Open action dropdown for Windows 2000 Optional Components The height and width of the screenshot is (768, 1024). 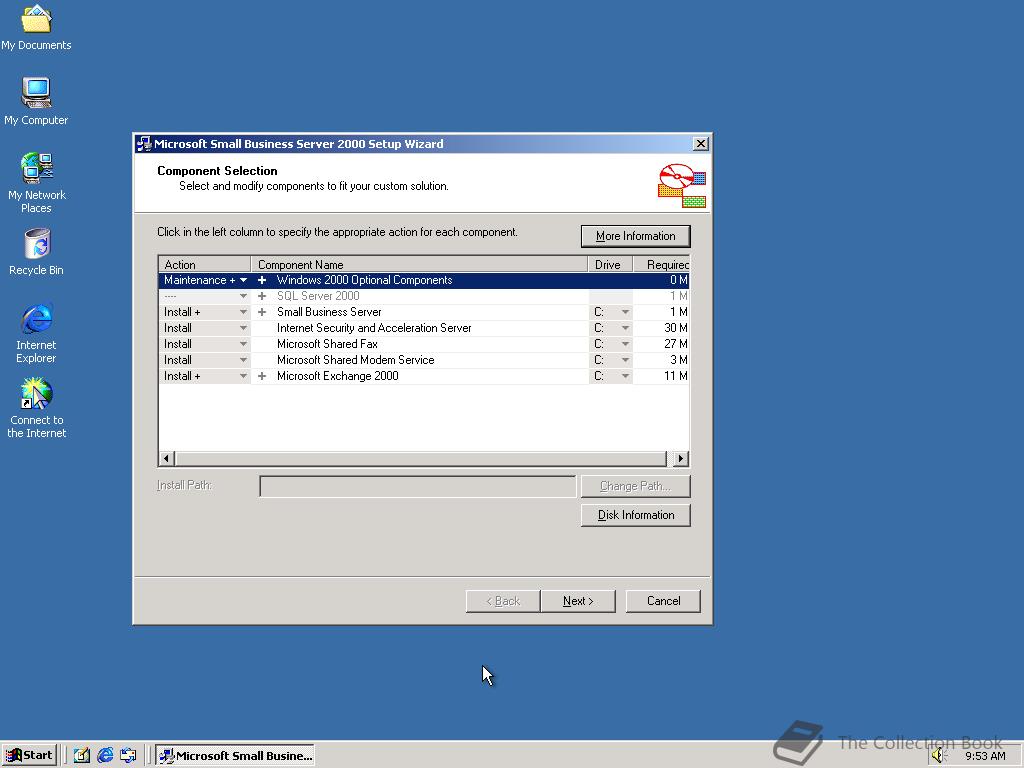point(243,280)
